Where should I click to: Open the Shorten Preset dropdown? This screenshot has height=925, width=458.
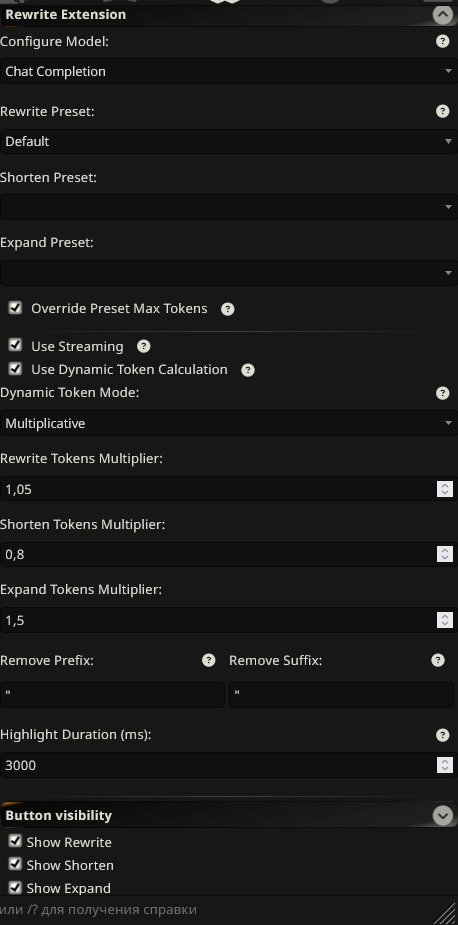(229, 207)
